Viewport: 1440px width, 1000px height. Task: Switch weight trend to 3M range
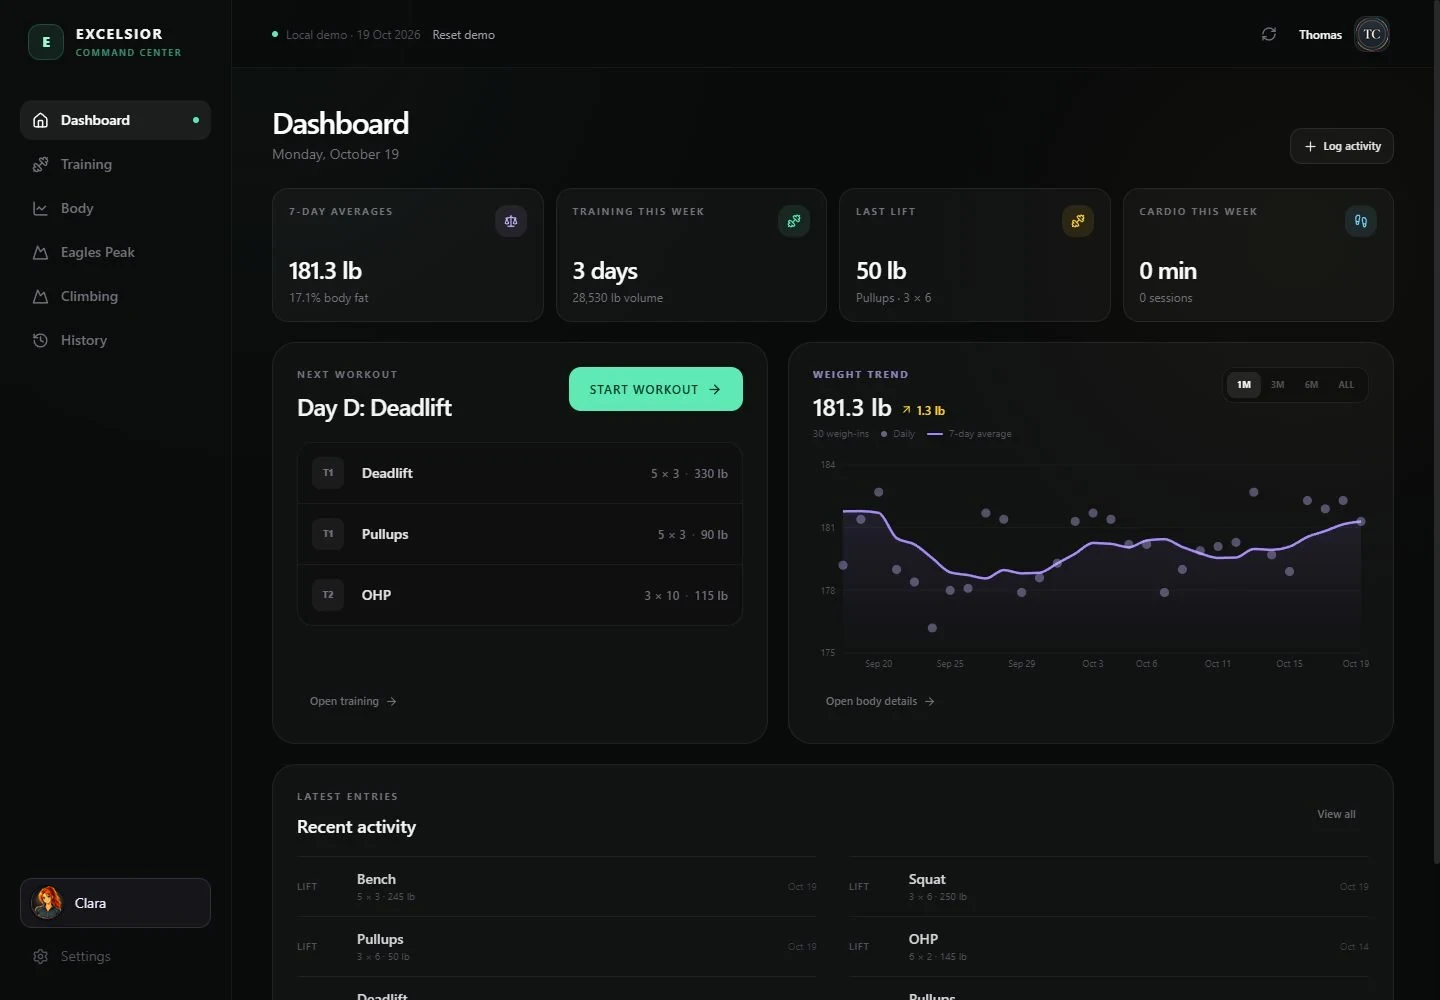1278,385
